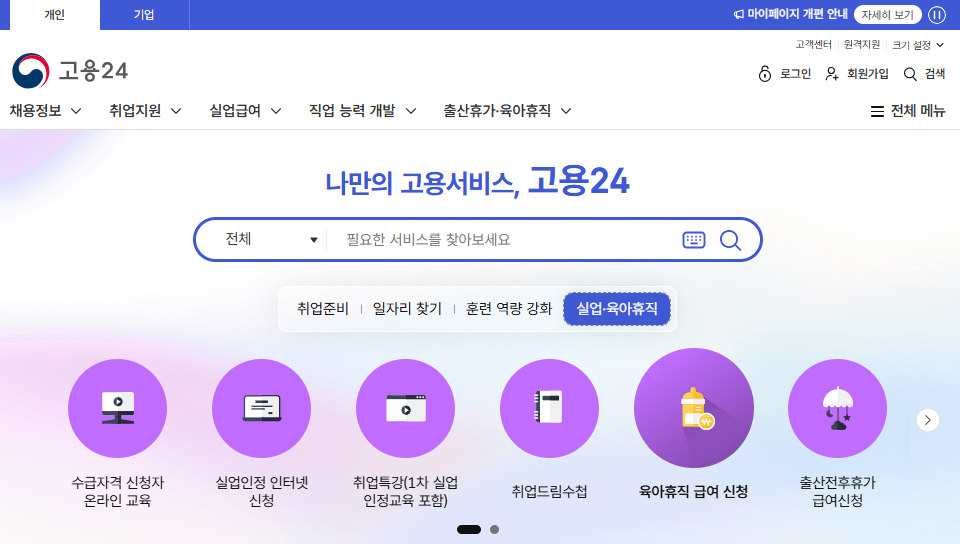
Task: Select the 실업인정 인터넷 신청 icon
Action: [261, 408]
